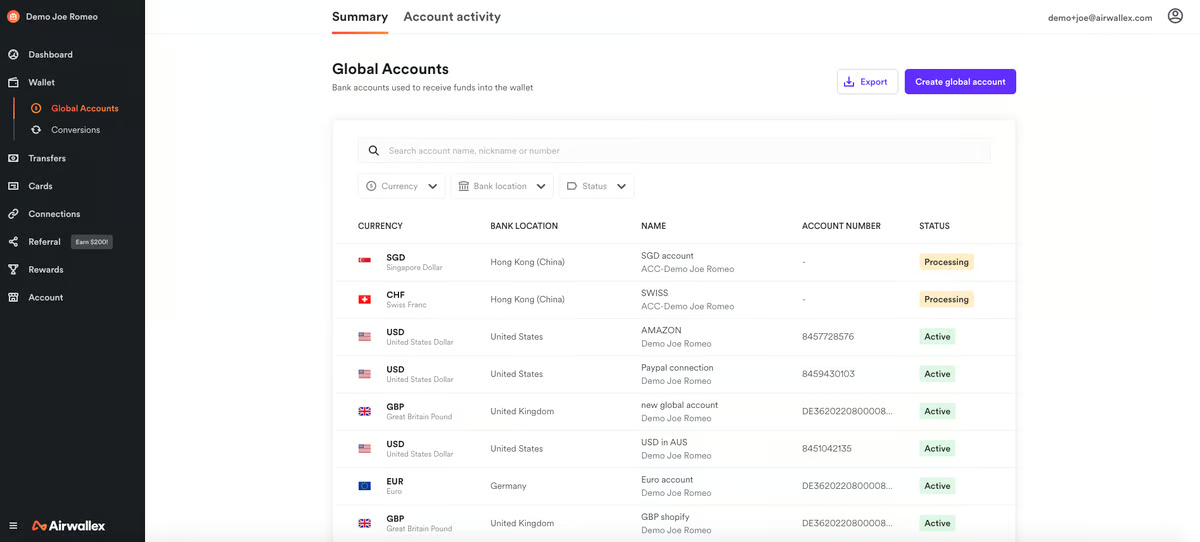This screenshot has height=542, width=1200.
Task: Open the Cards icon
Action: pyautogui.click(x=13, y=186)
